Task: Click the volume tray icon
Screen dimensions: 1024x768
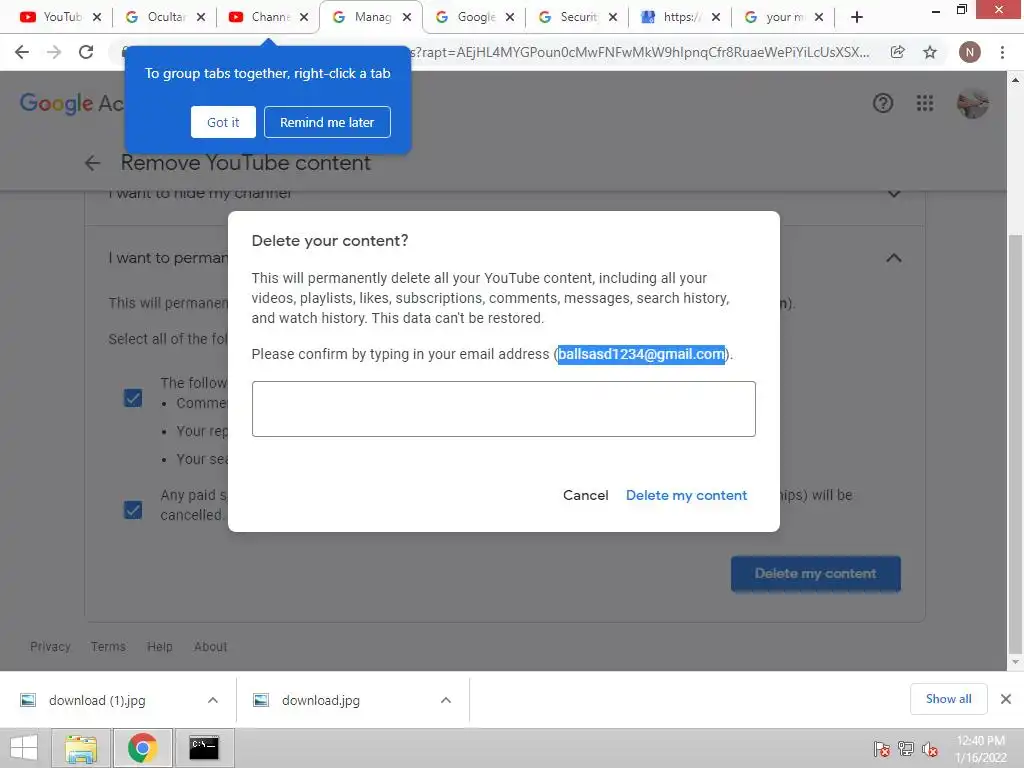Action: (x=930, y=749)
